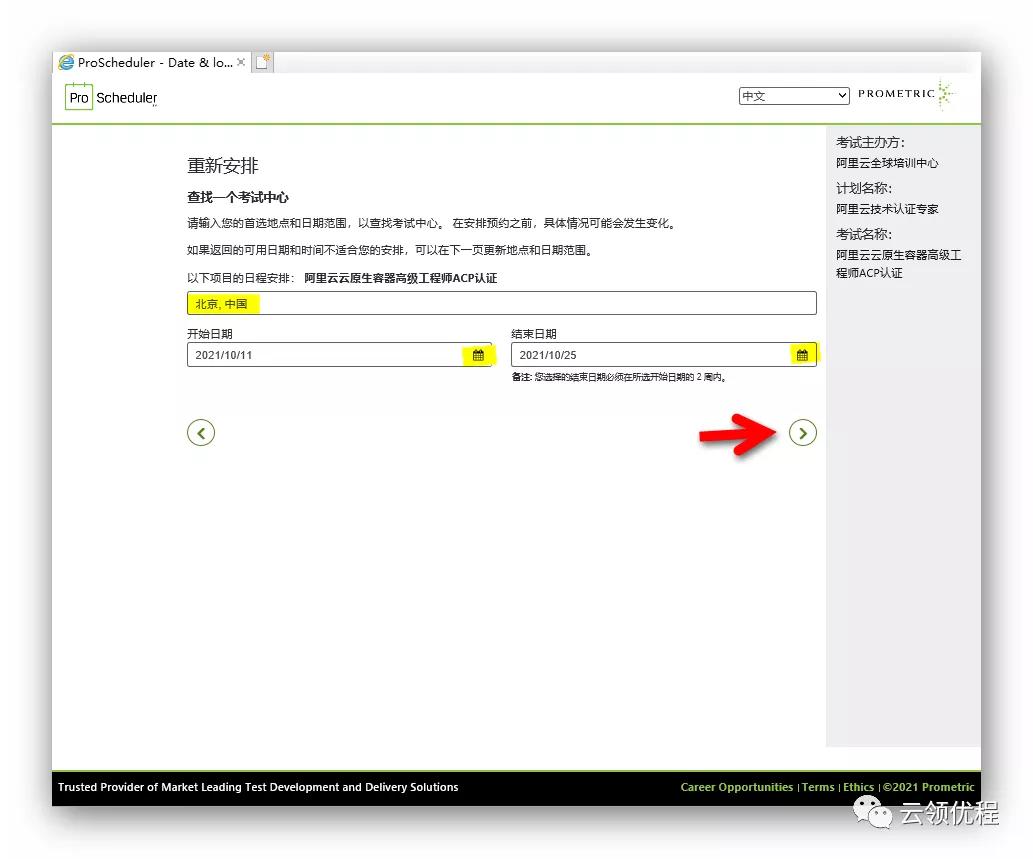Click the Internet Explorer favicon on the tab
The height and width of the screenshot is (859, 1033).
(66, 61)
